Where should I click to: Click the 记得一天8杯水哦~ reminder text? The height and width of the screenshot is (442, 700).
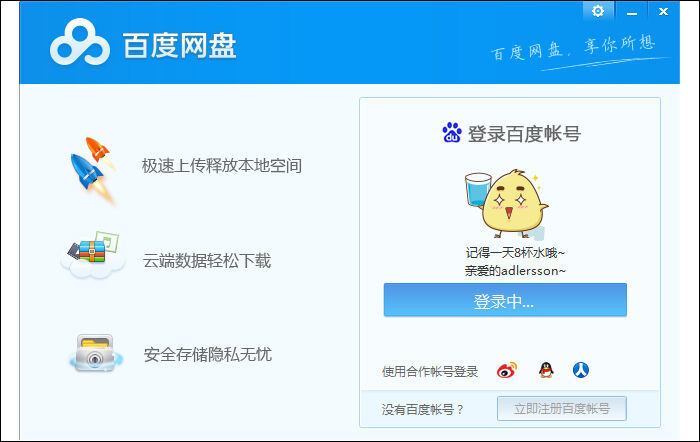click(515, 253)
